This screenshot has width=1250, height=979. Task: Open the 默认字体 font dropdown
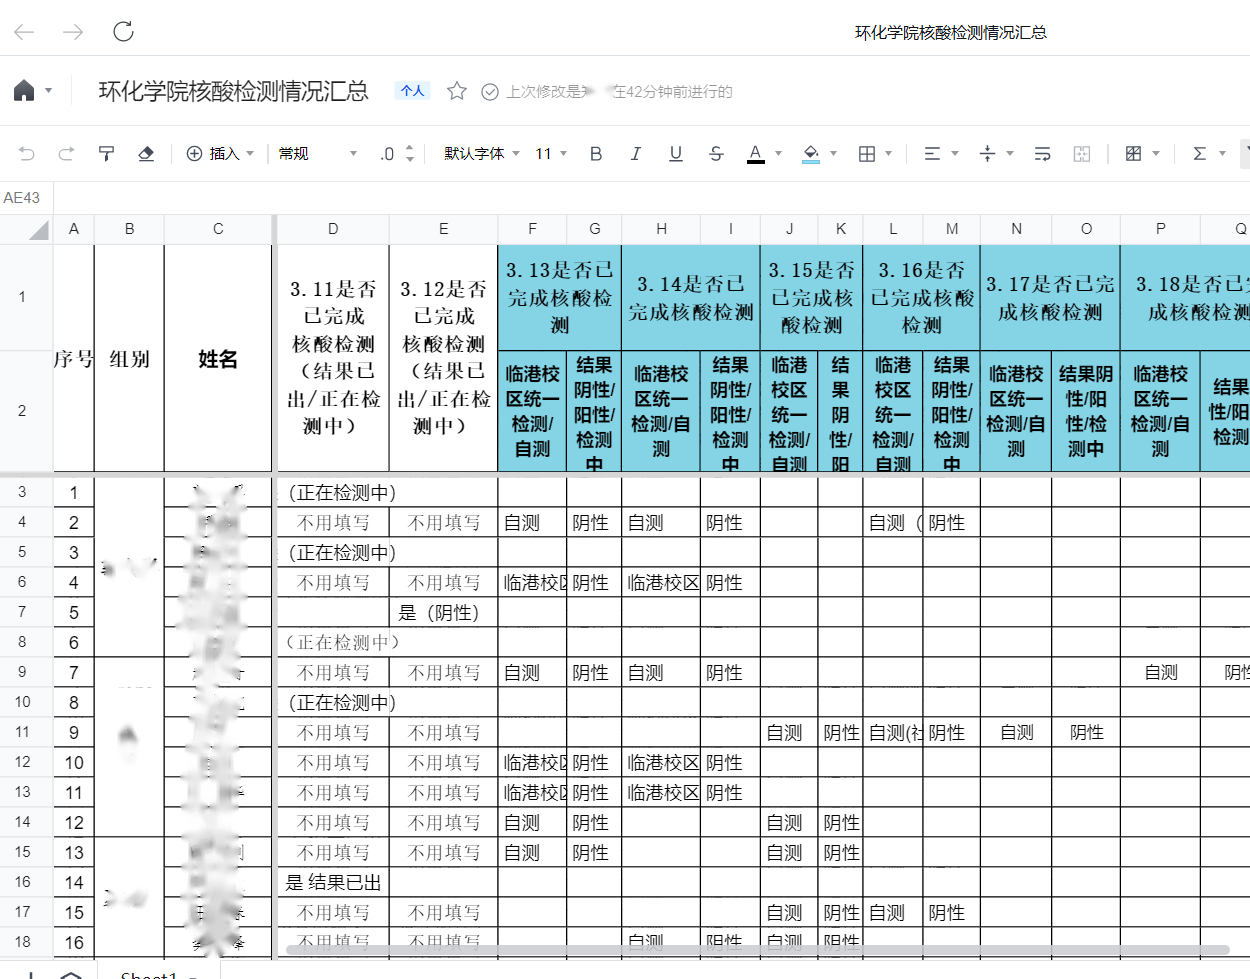point(482,153)
